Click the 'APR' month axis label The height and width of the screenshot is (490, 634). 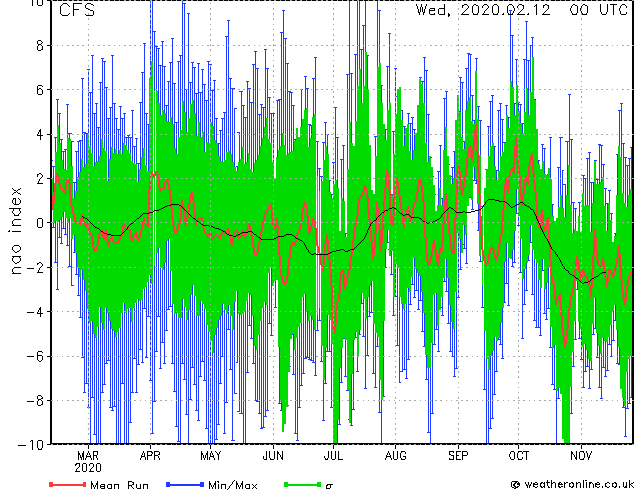pos(150,456)
